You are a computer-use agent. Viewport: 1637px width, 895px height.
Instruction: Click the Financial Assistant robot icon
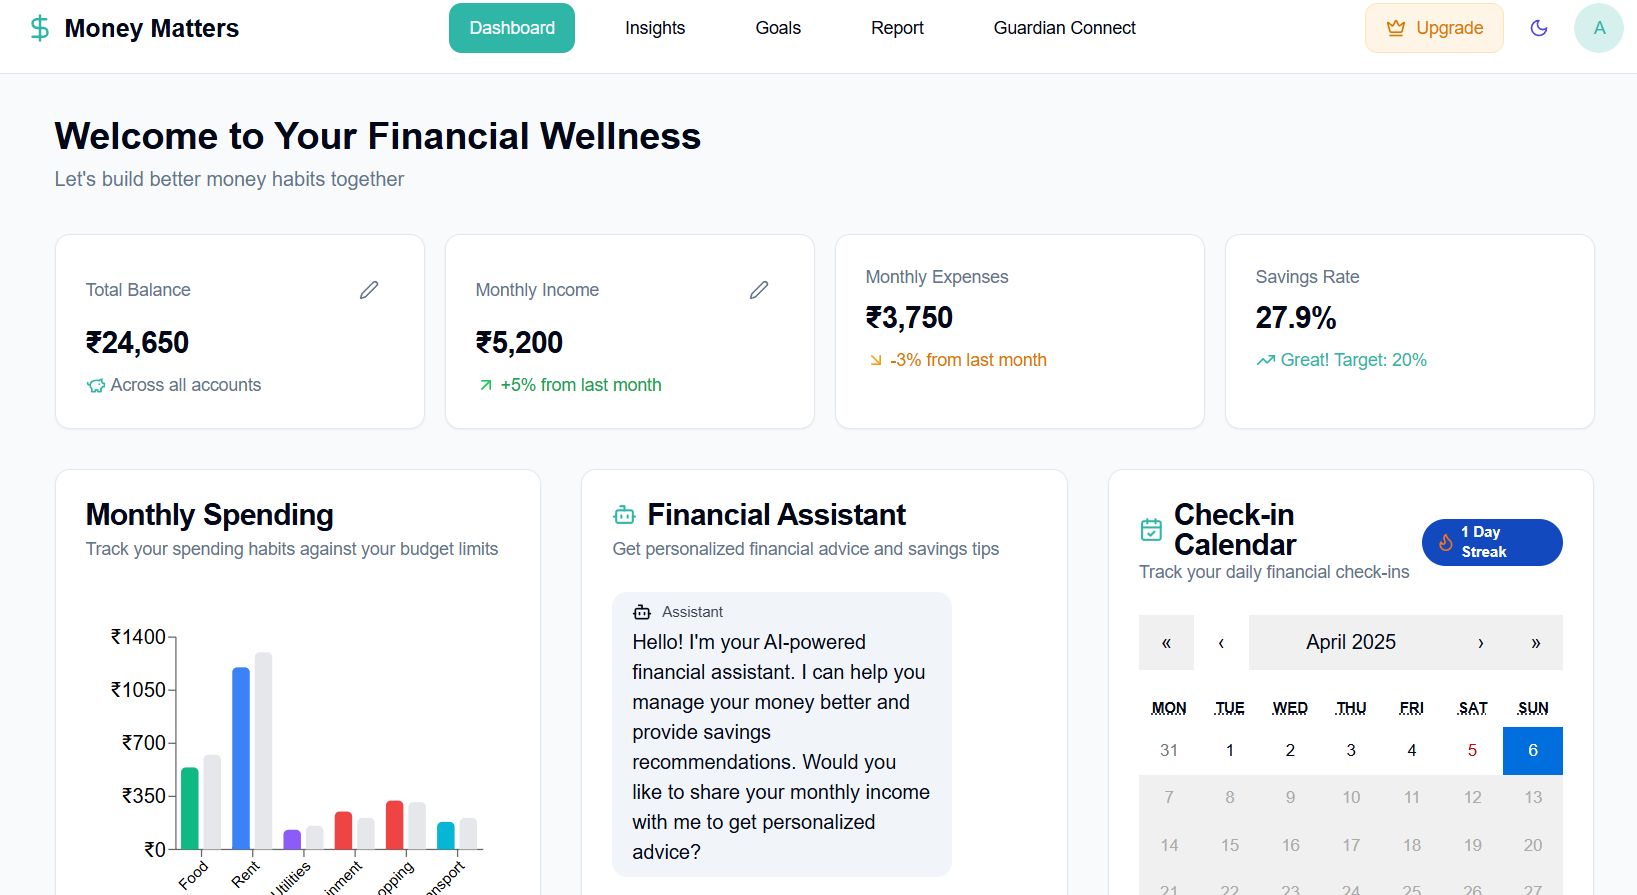click(624, 515)
